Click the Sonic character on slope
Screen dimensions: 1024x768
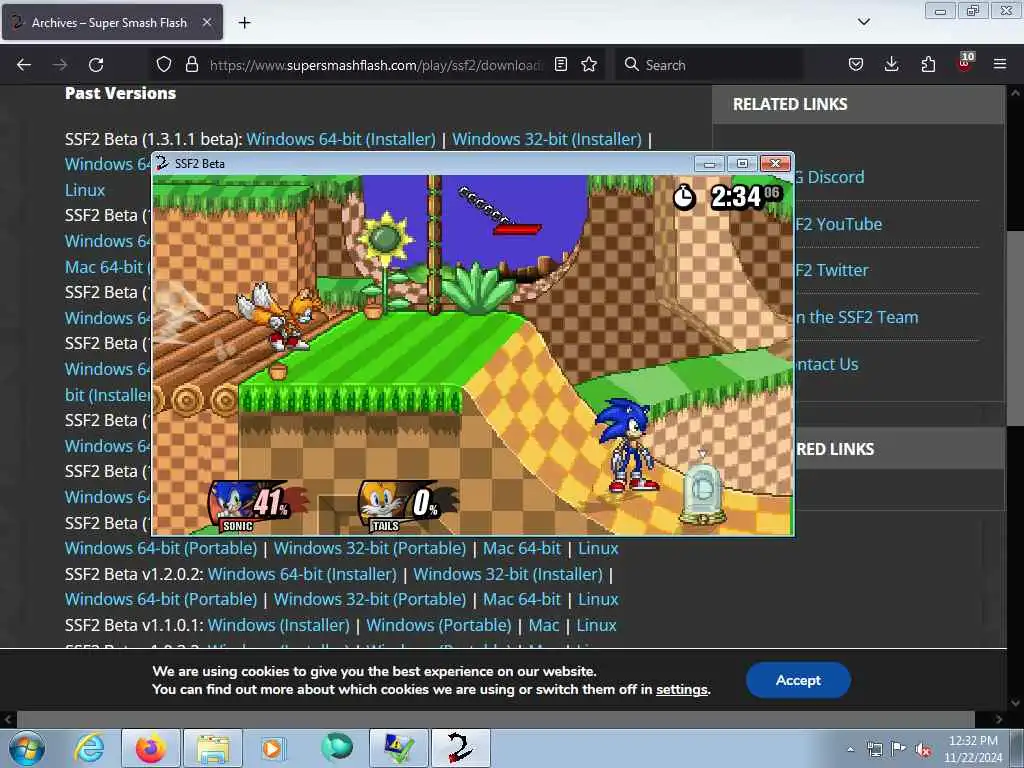tap(628, 445)
